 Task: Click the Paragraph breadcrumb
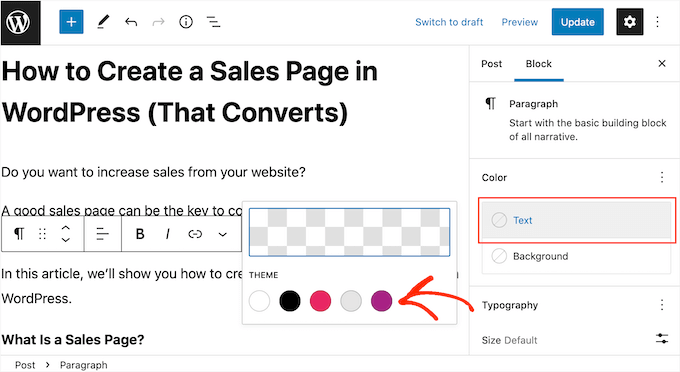point(84,365)
